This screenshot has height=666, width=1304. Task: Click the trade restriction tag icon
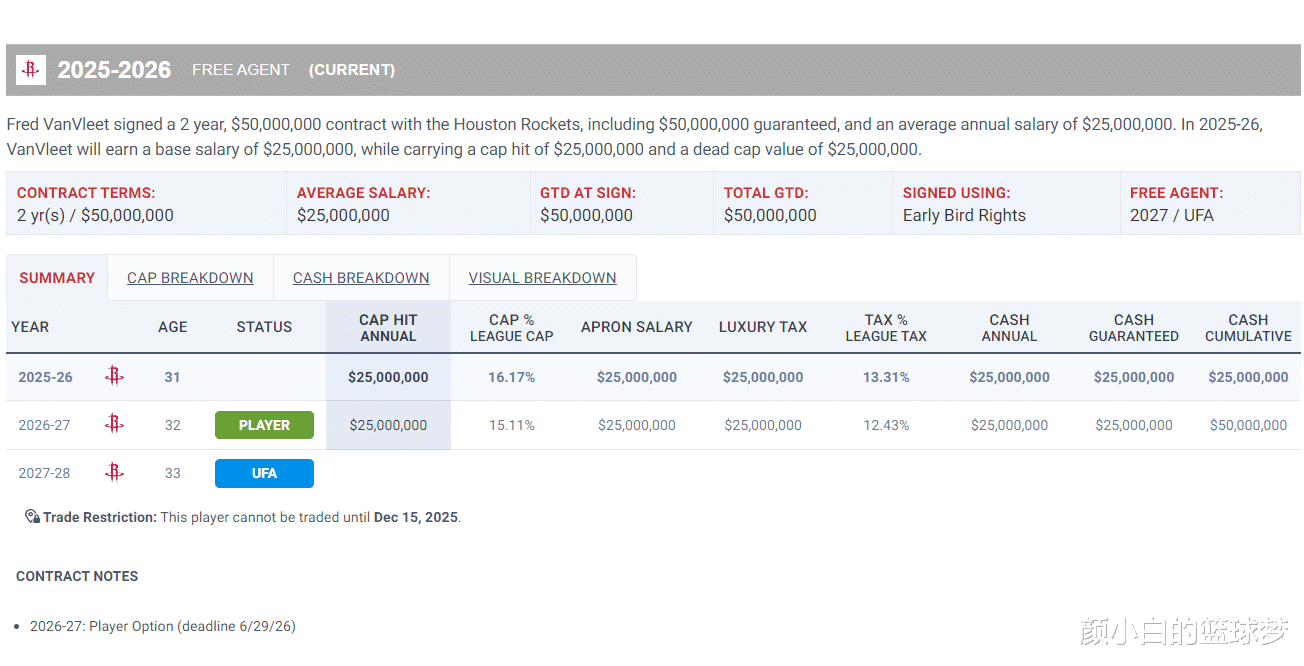pyautogui.click(x=32, y=517)
